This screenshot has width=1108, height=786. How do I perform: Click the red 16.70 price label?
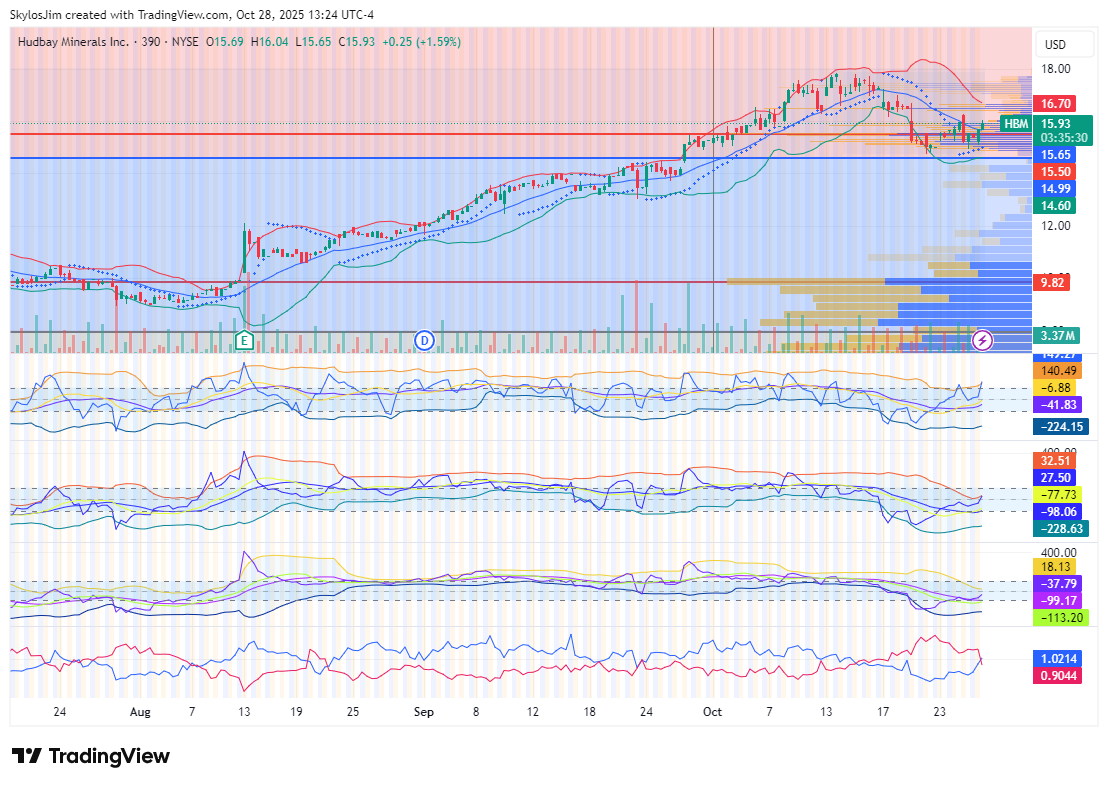tap(1055, 104)
